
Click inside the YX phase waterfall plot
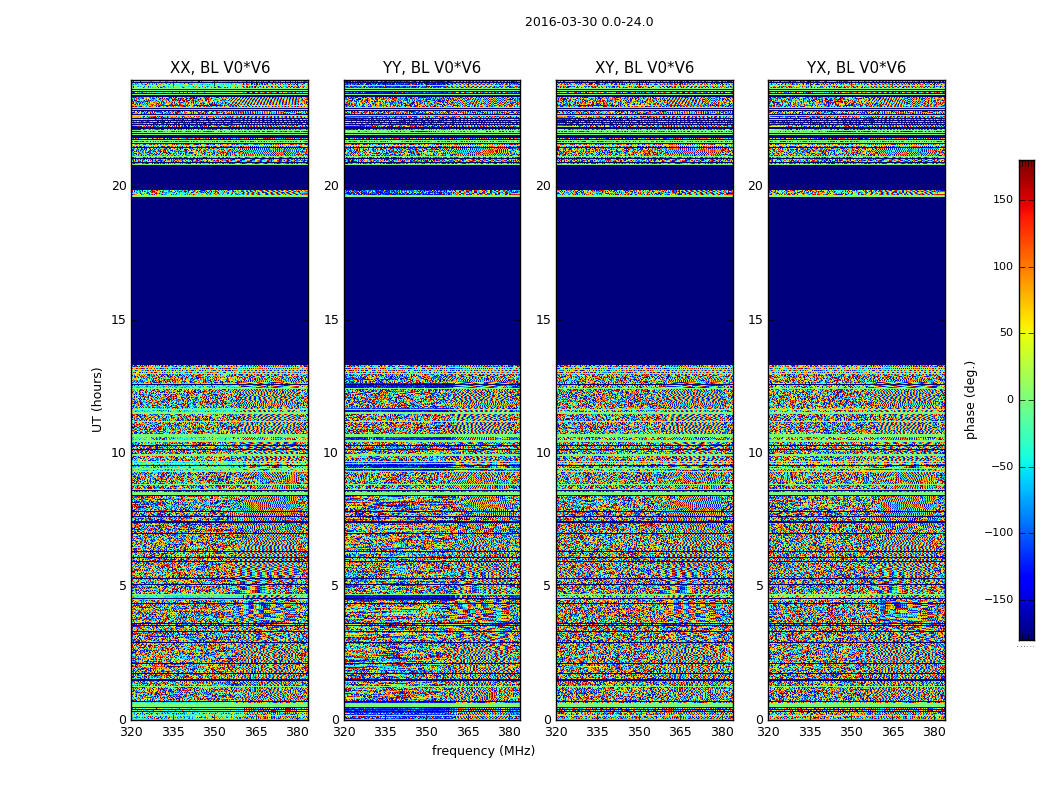coord(856,400)
